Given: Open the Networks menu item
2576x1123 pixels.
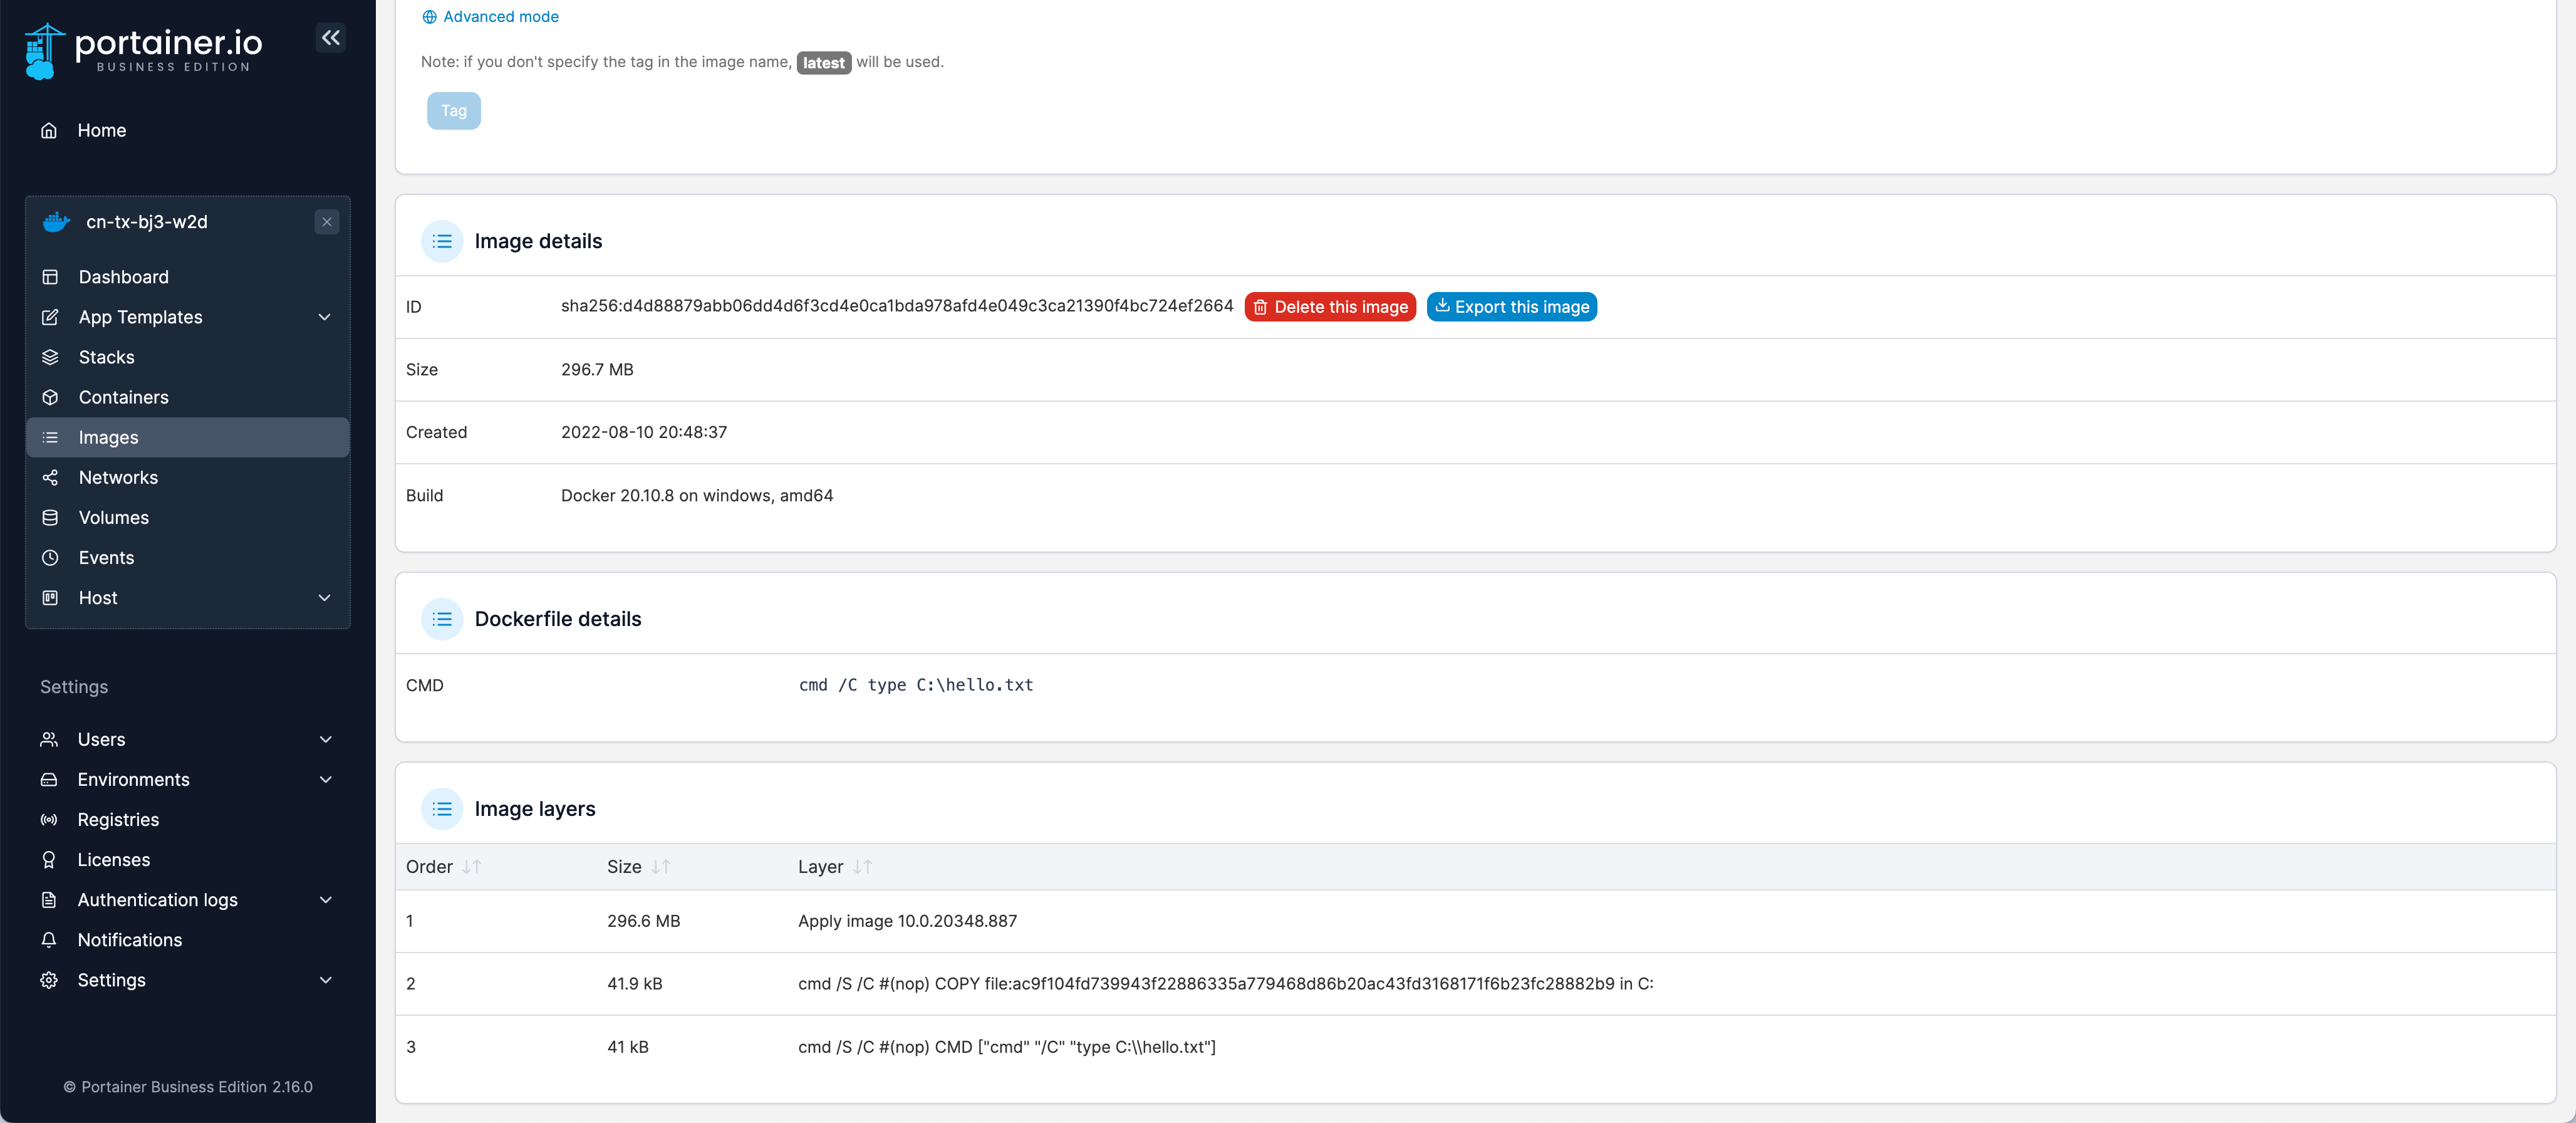Looking at the screenshot, I should click(187, 477).
